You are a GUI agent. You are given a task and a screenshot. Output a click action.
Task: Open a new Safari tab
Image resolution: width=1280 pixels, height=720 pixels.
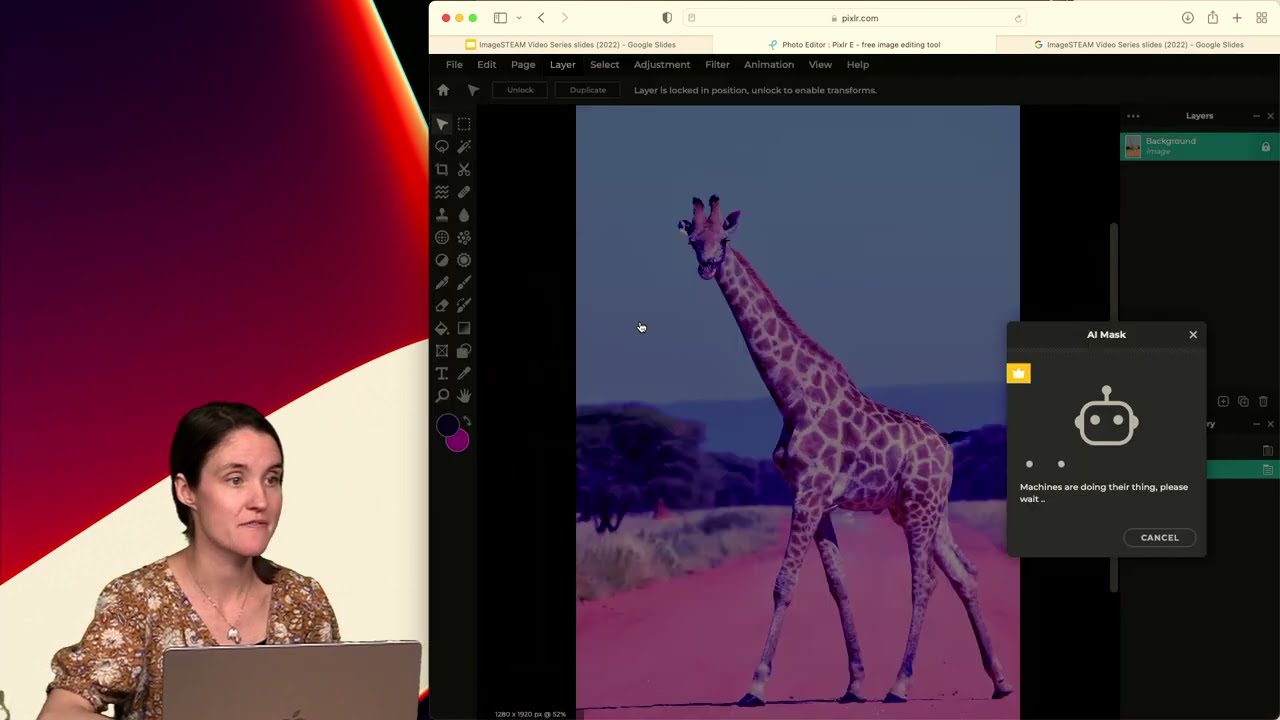click(x=1237, y=18)
